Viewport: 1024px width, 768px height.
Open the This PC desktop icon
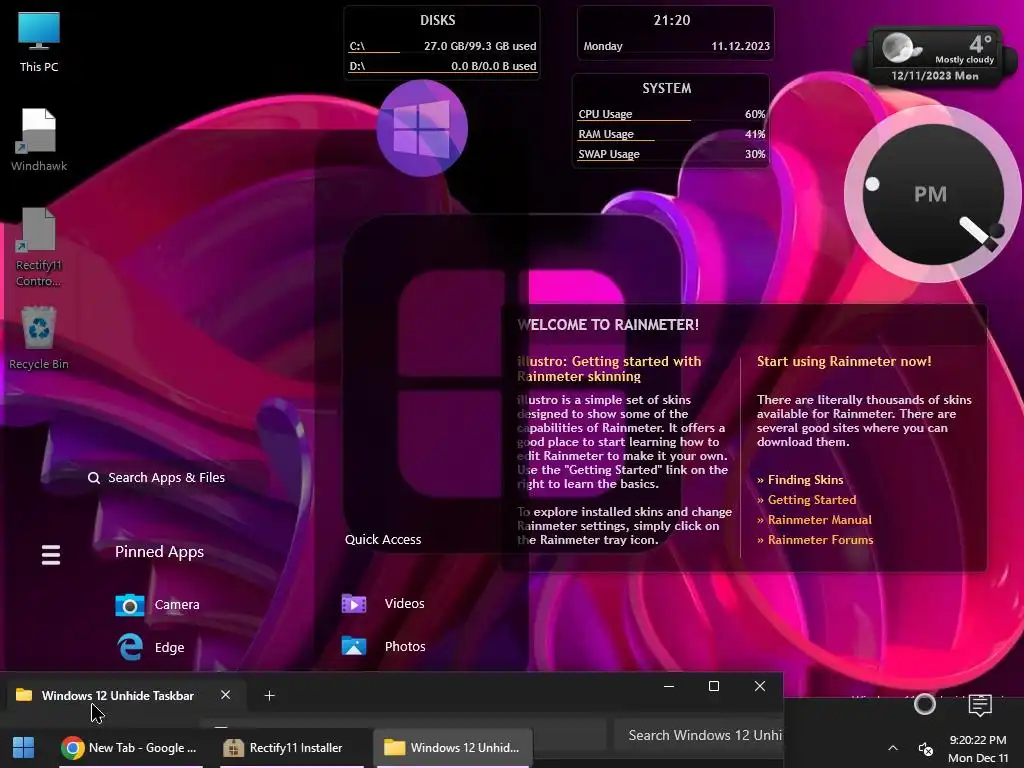click(39, 42)
